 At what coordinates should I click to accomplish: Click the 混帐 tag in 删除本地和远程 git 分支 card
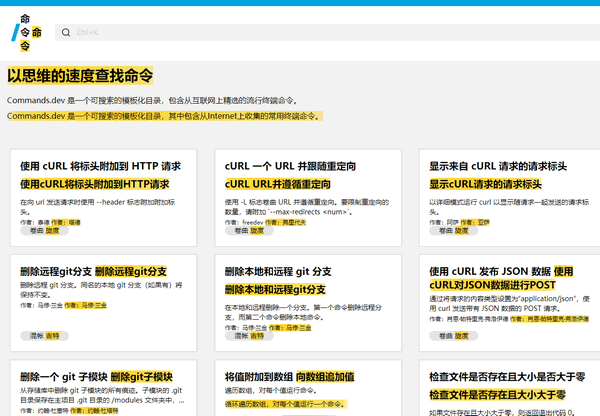249,336
